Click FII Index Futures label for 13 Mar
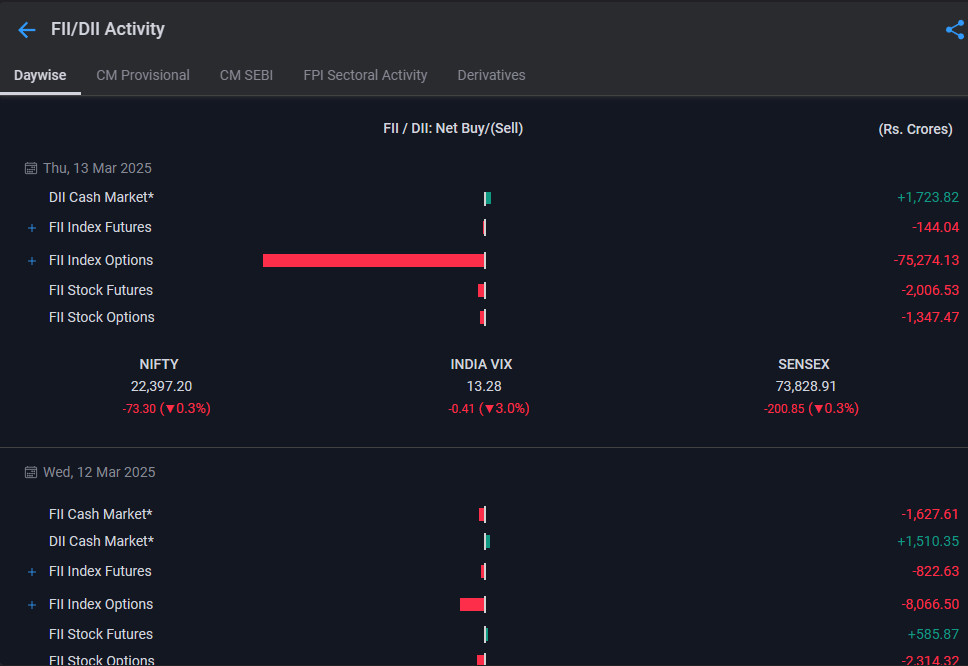The image size is (968, 666). click(100, 227)
